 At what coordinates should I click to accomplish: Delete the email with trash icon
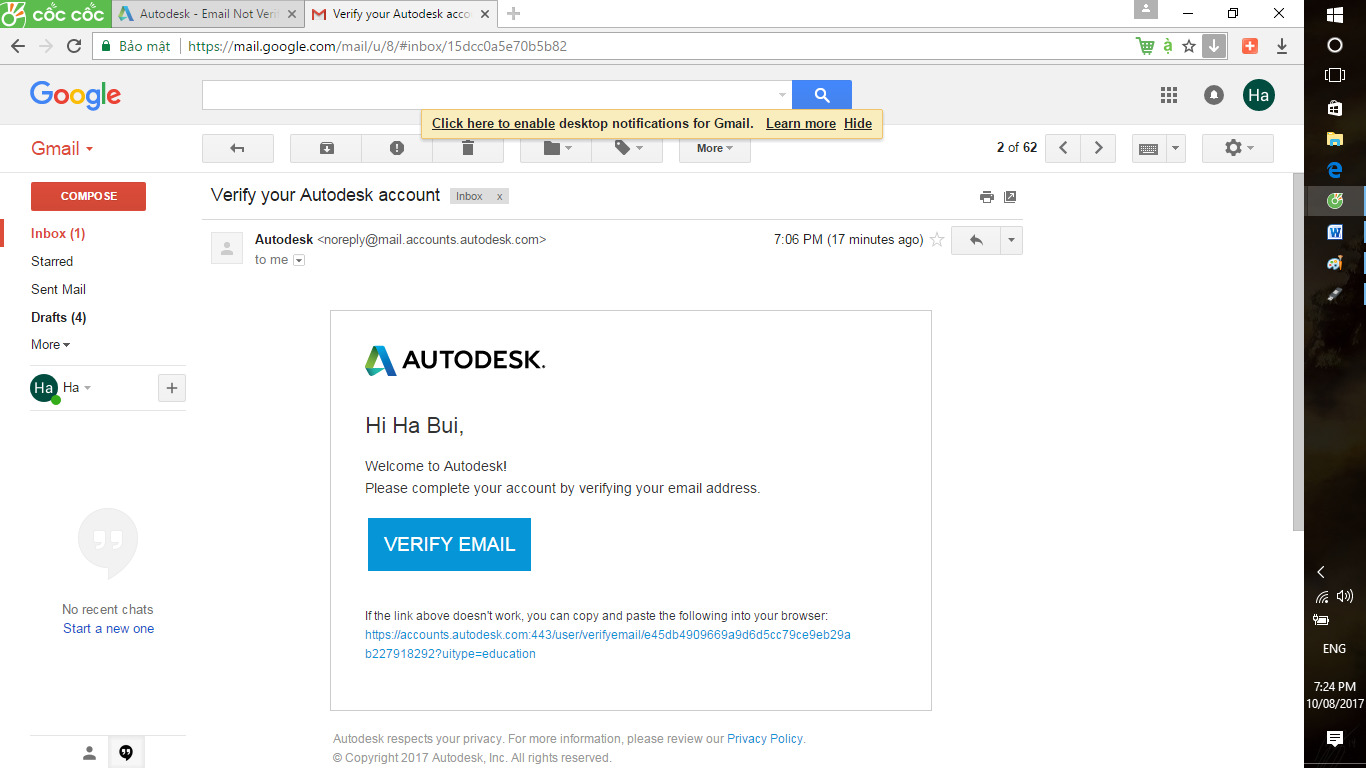468,148
